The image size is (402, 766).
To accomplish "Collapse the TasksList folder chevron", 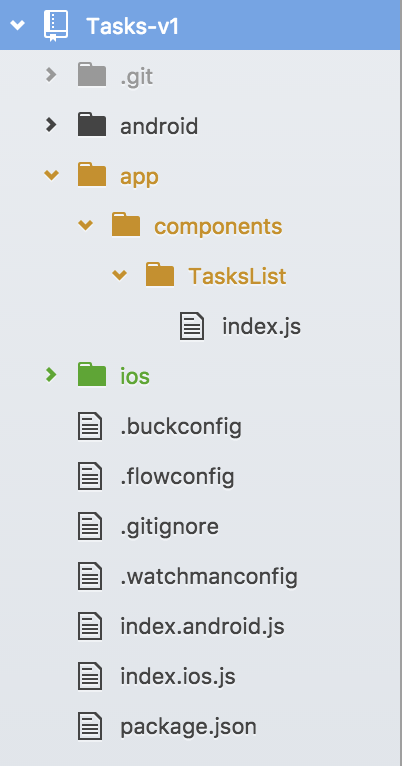I will (x=120, y=275).
